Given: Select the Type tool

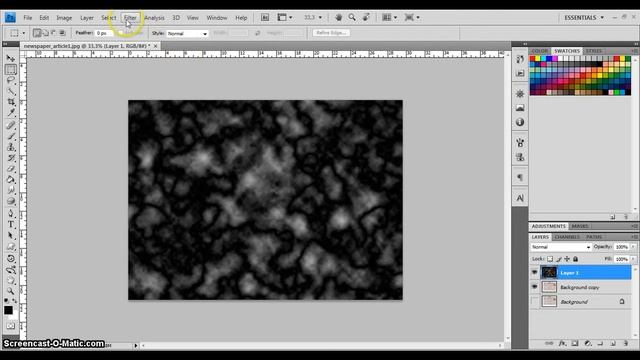Looking at the screenshot, I should pyautogui.click(x=11, y=224).
